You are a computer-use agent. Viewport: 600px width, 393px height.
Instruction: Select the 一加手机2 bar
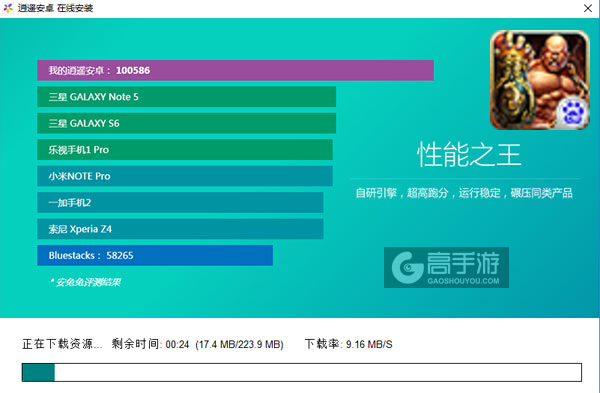point(180,202)
